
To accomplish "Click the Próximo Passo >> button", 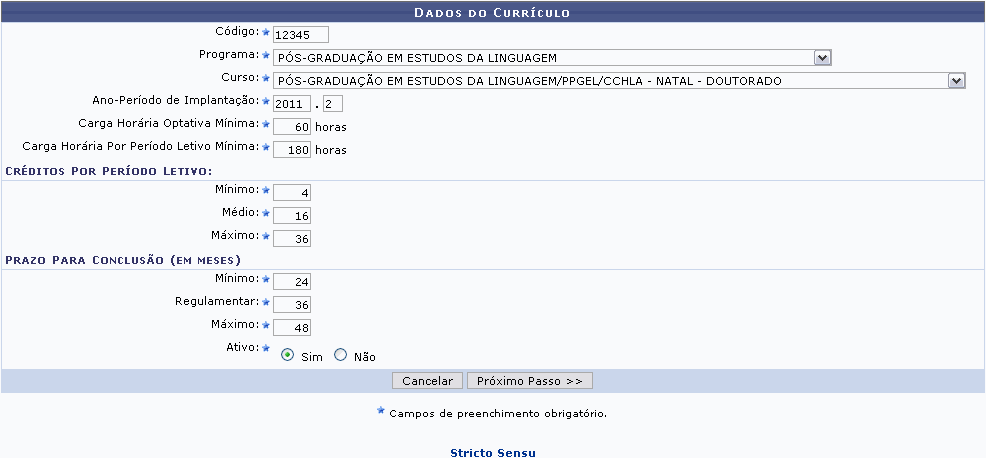I will [x=530, y=381].
